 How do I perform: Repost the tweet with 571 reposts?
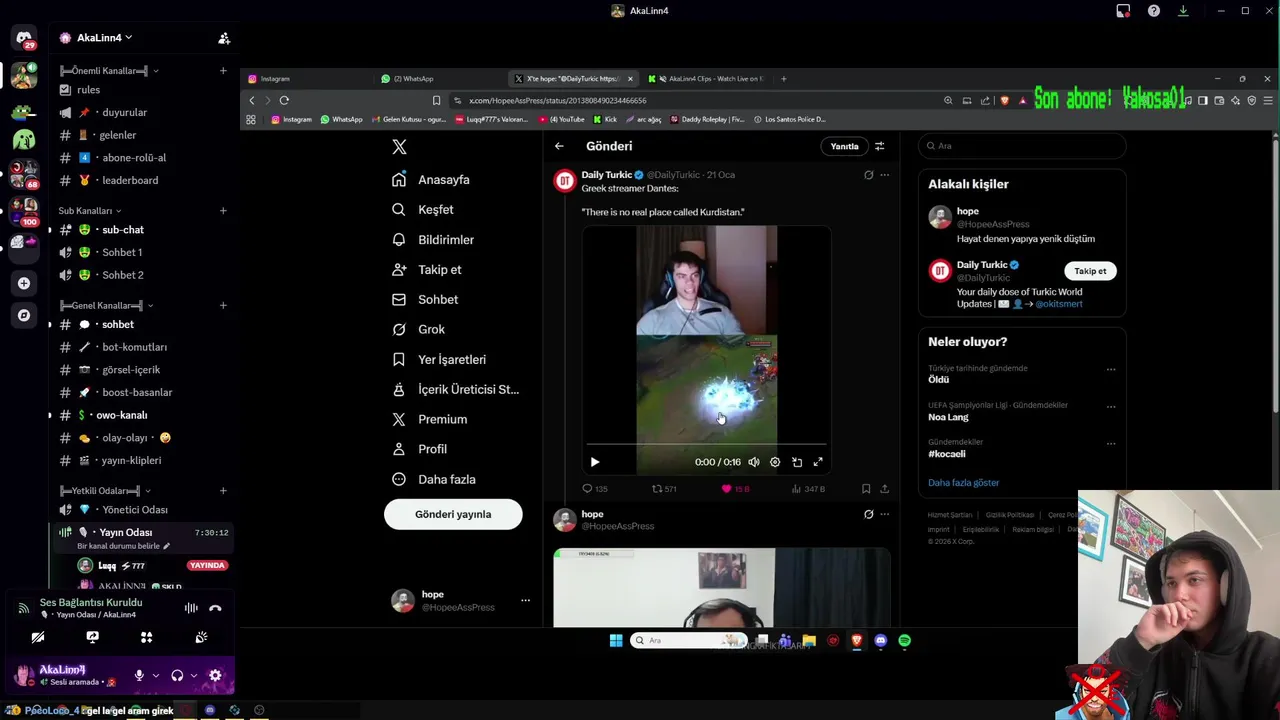(x=665, y=489)
